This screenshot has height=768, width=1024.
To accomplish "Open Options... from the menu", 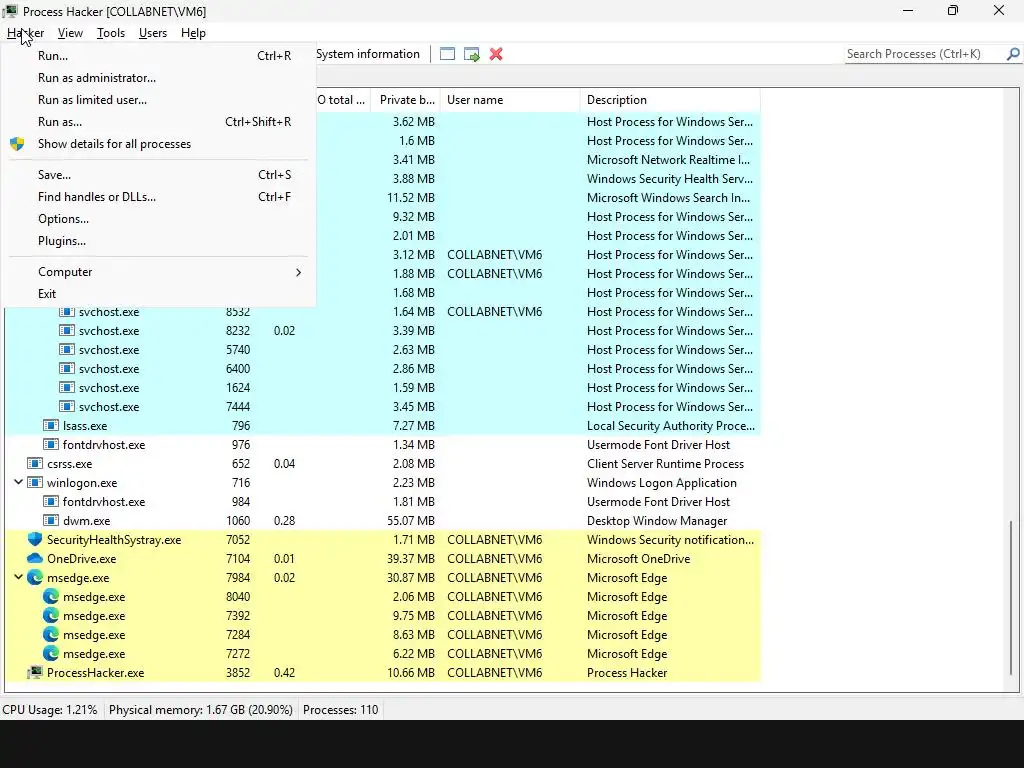I will pos(159,219).
